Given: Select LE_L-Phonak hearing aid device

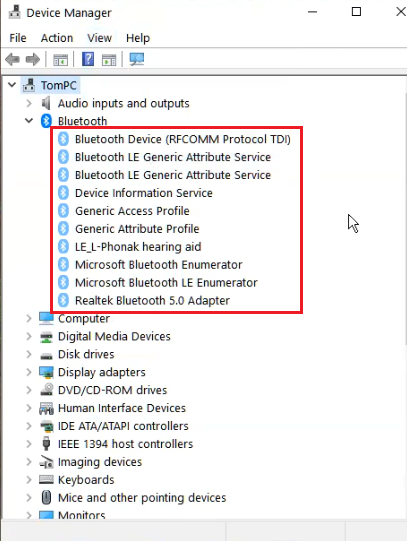Looking at the screenshot, I should point(138,247).
